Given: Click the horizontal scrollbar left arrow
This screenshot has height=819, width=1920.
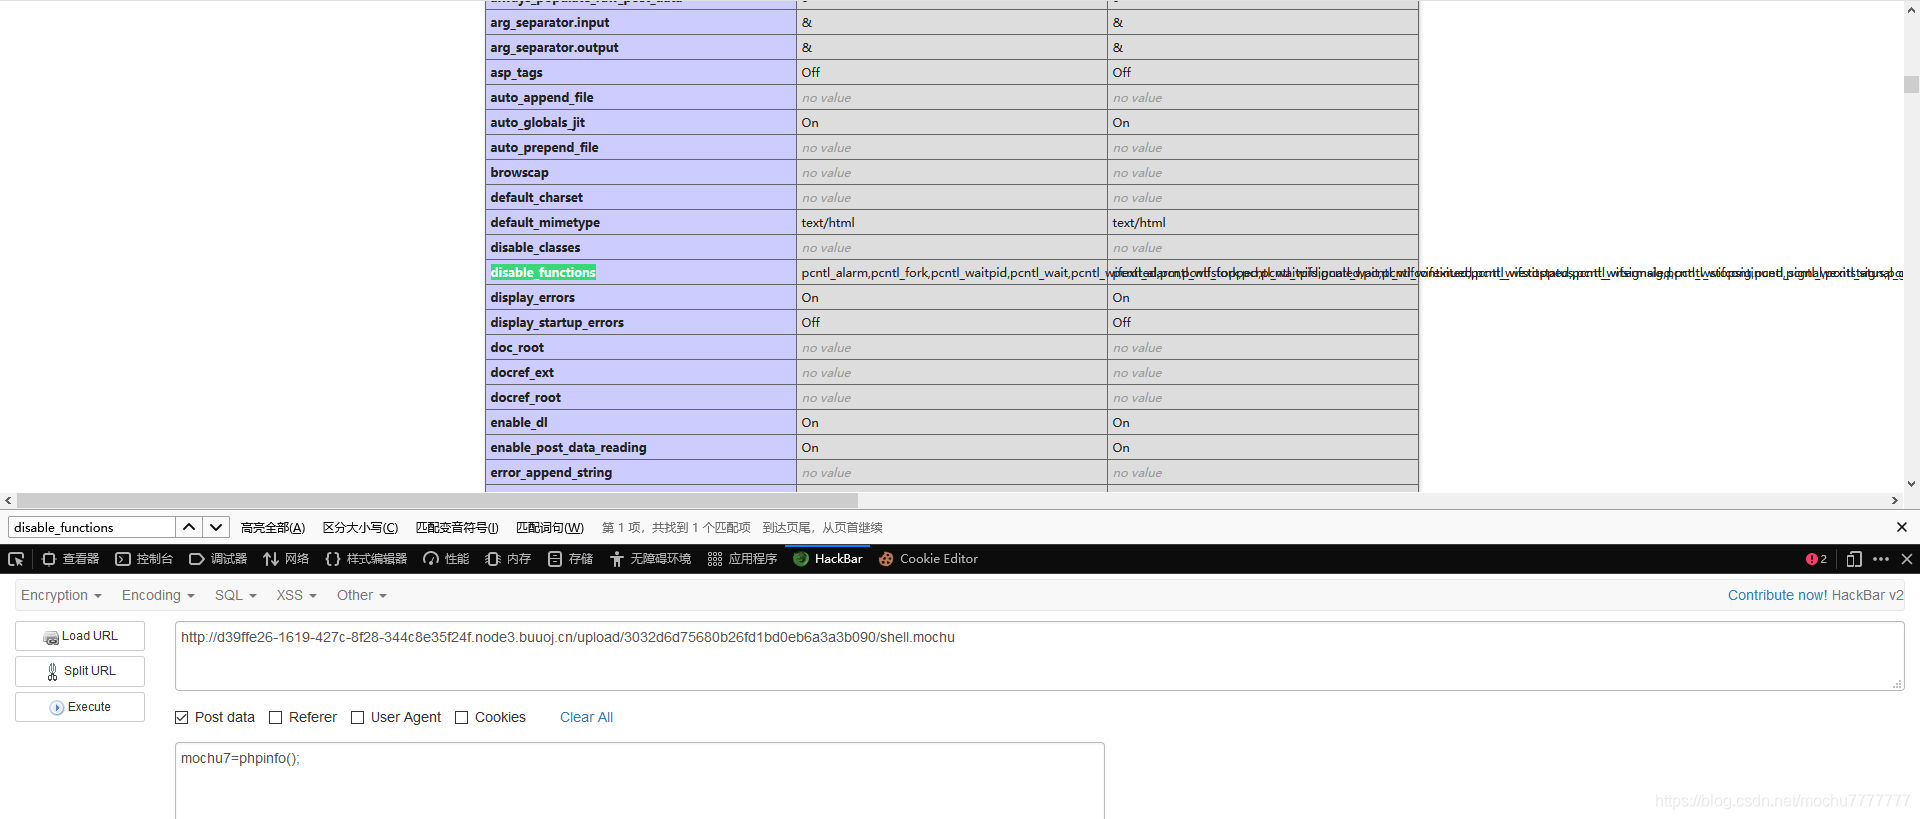Looking at the screenshot, I should tap(8, 500).
